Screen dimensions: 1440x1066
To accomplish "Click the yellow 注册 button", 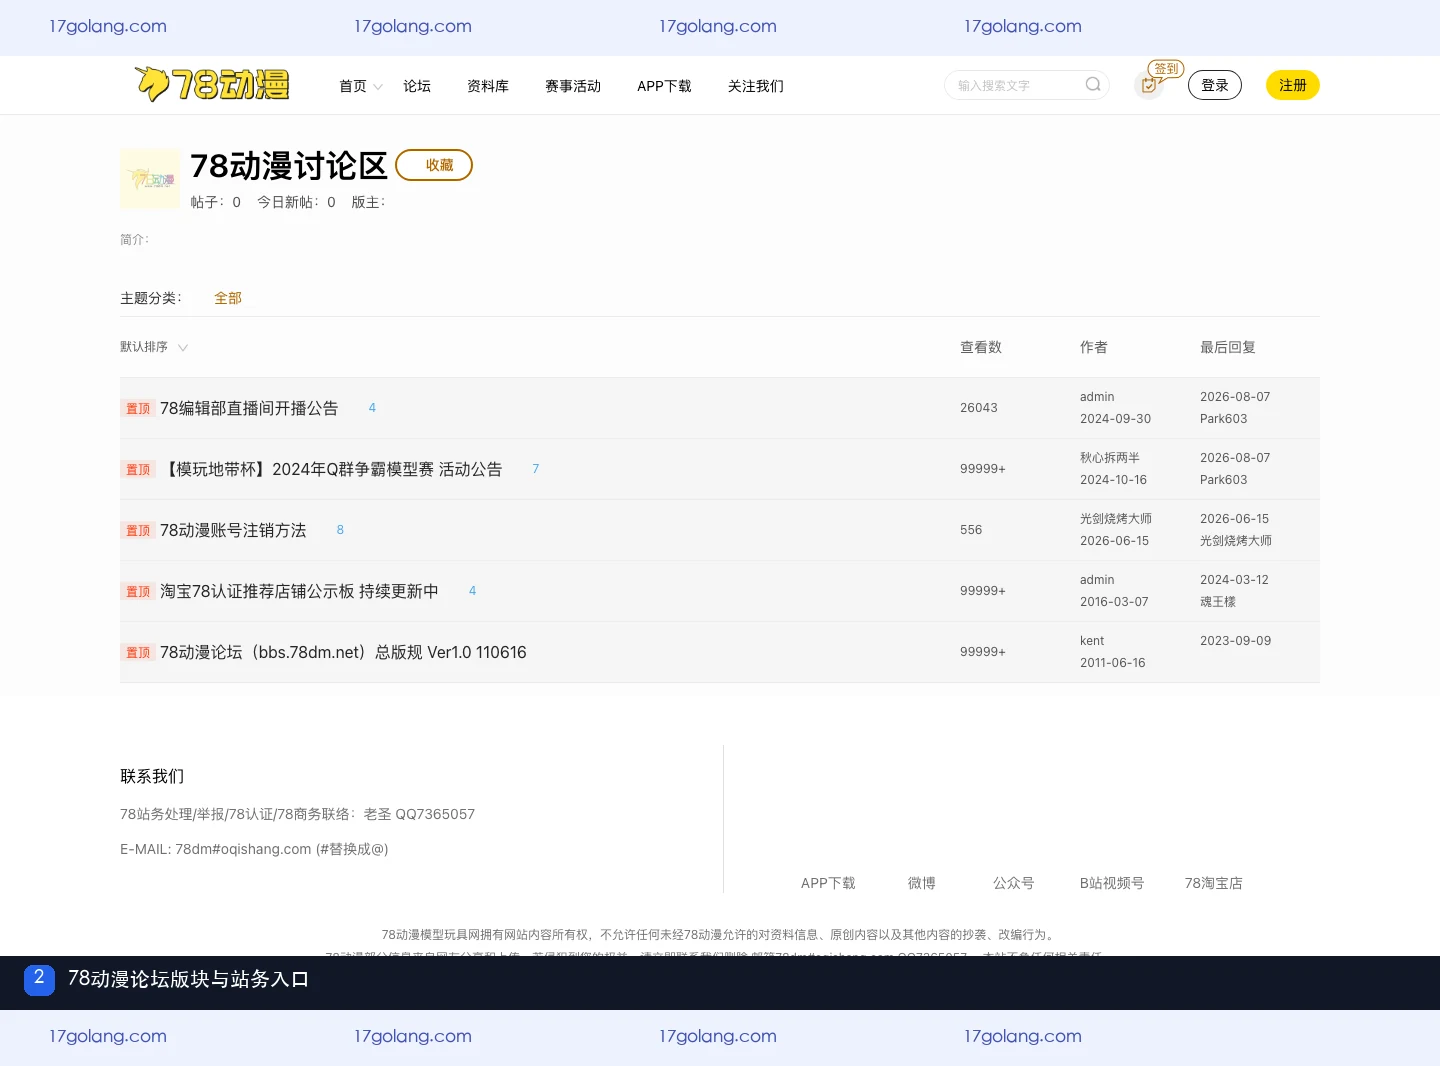I will tap(1293, 85).
